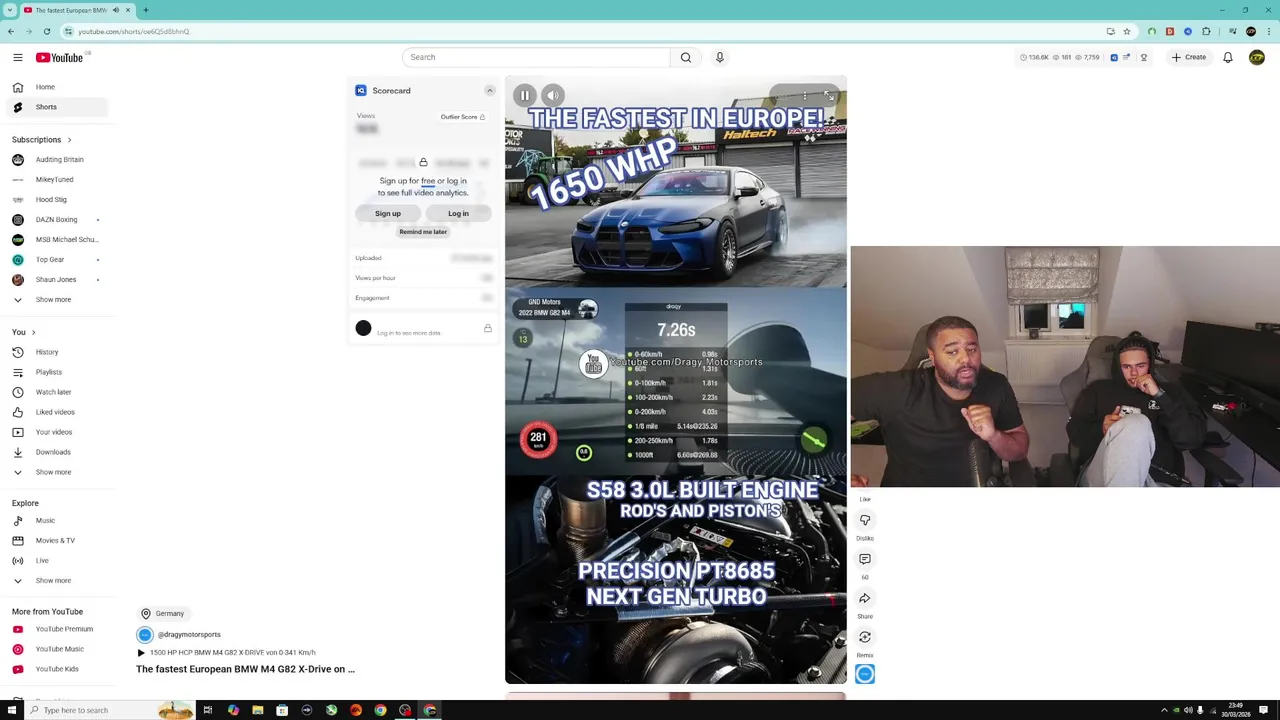Pause the Short video
This screenshot has height=720, width=1280.
click(x=525, y=95)
